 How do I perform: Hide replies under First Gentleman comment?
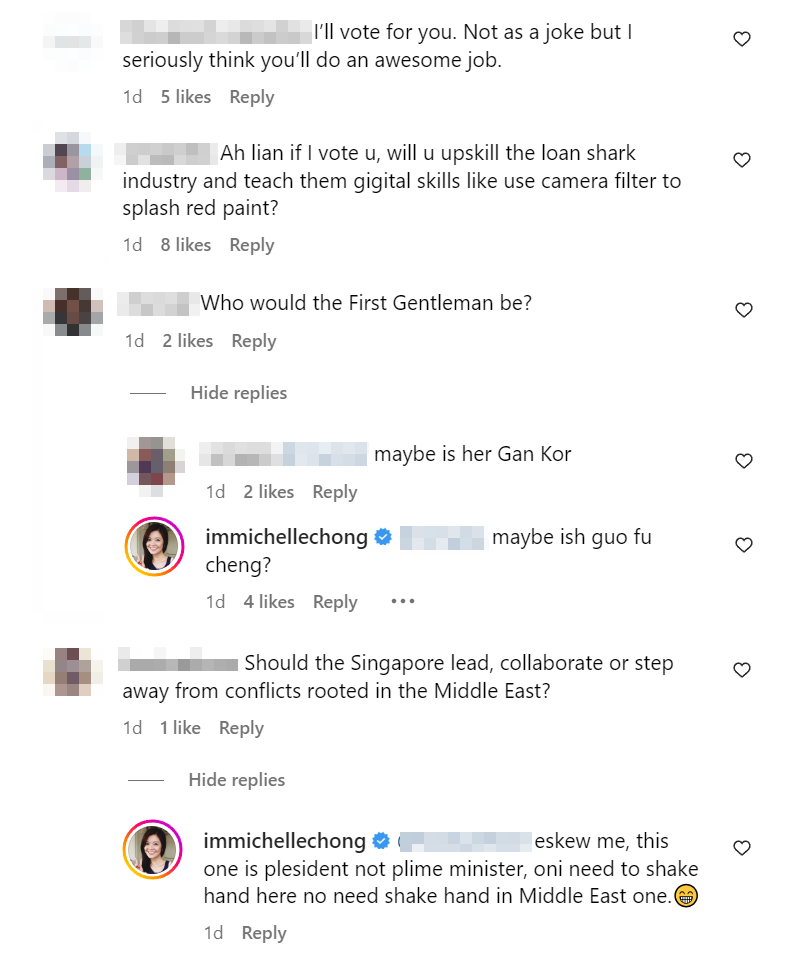pyautogui.click(x=238, y=393)
